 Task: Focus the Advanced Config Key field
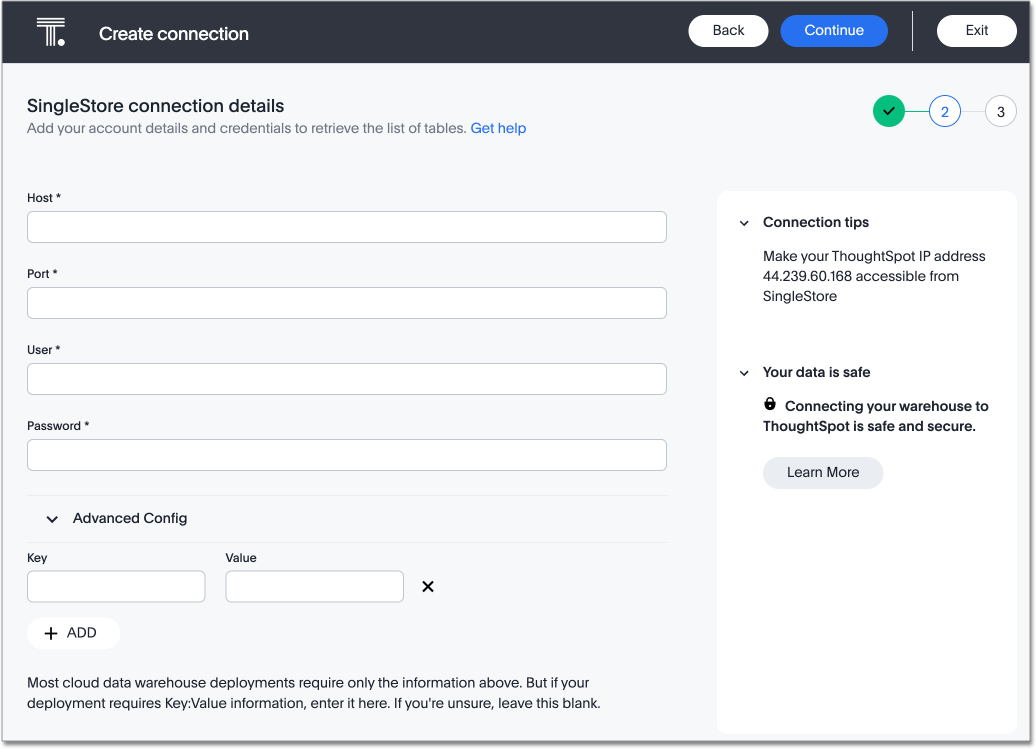pos(116,587)
